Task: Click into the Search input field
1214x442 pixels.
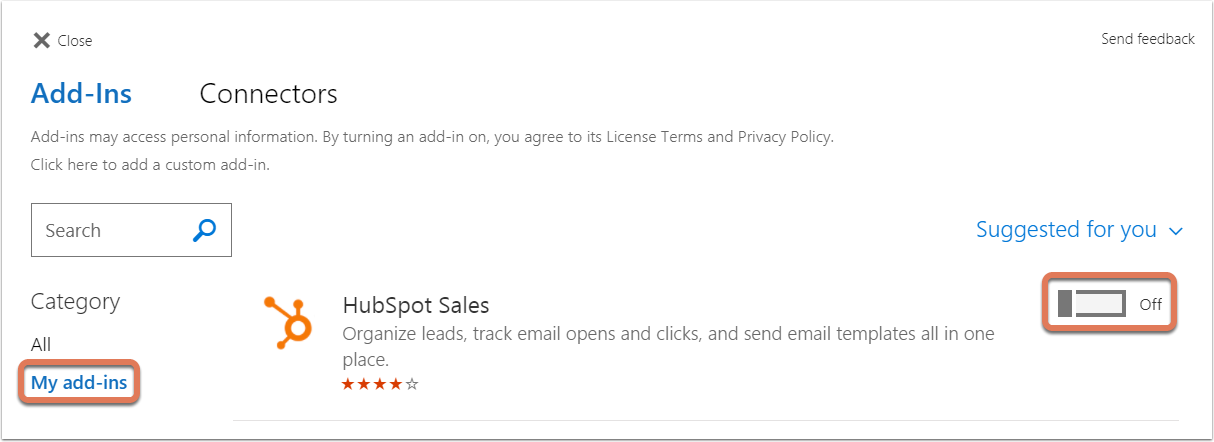Action: 110,230
